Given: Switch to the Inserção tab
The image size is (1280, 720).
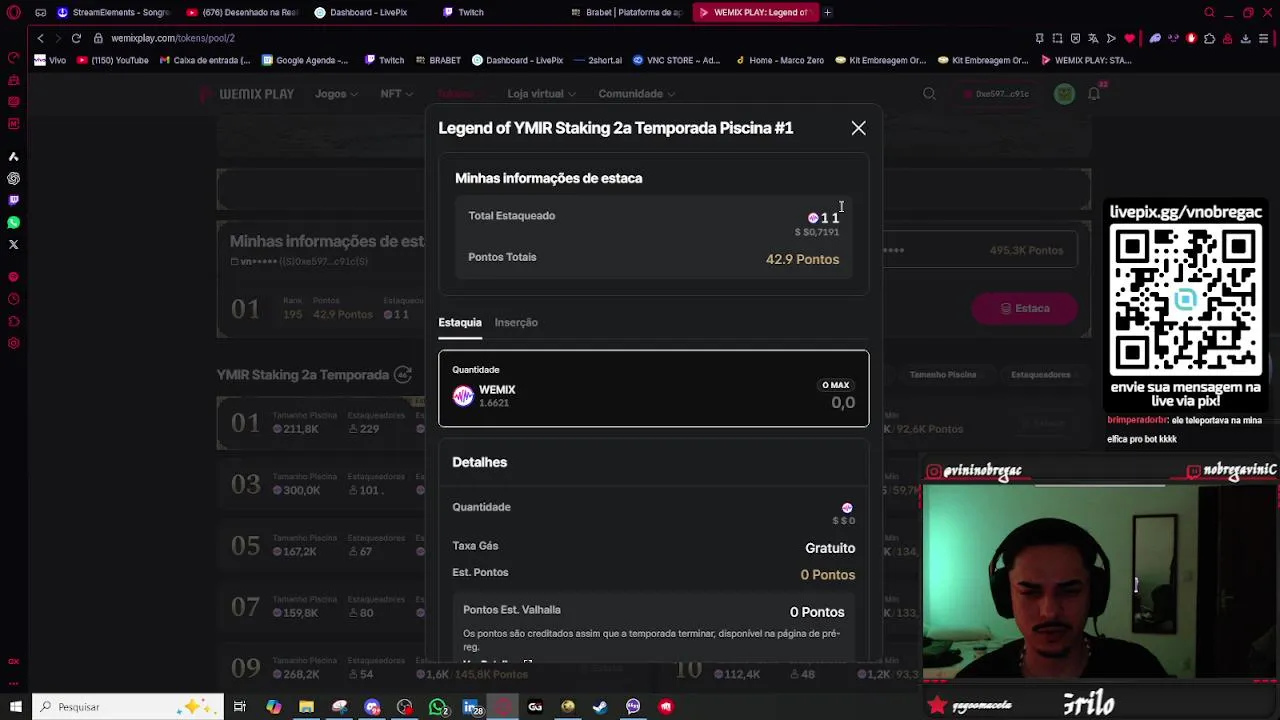Looking at the screenshot, I should [x=516, y=322].
